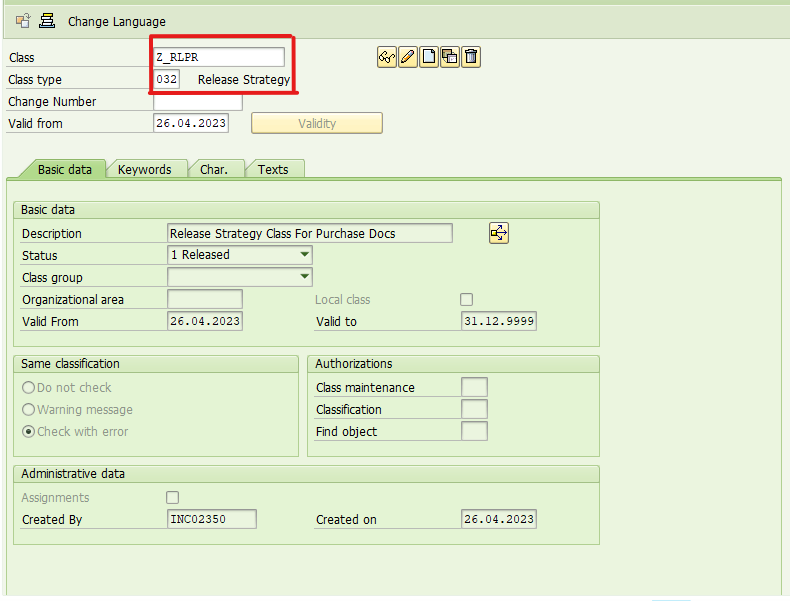Click the Find object authorization field
Screen dimensions: 790x601
(x=475, y=432)
